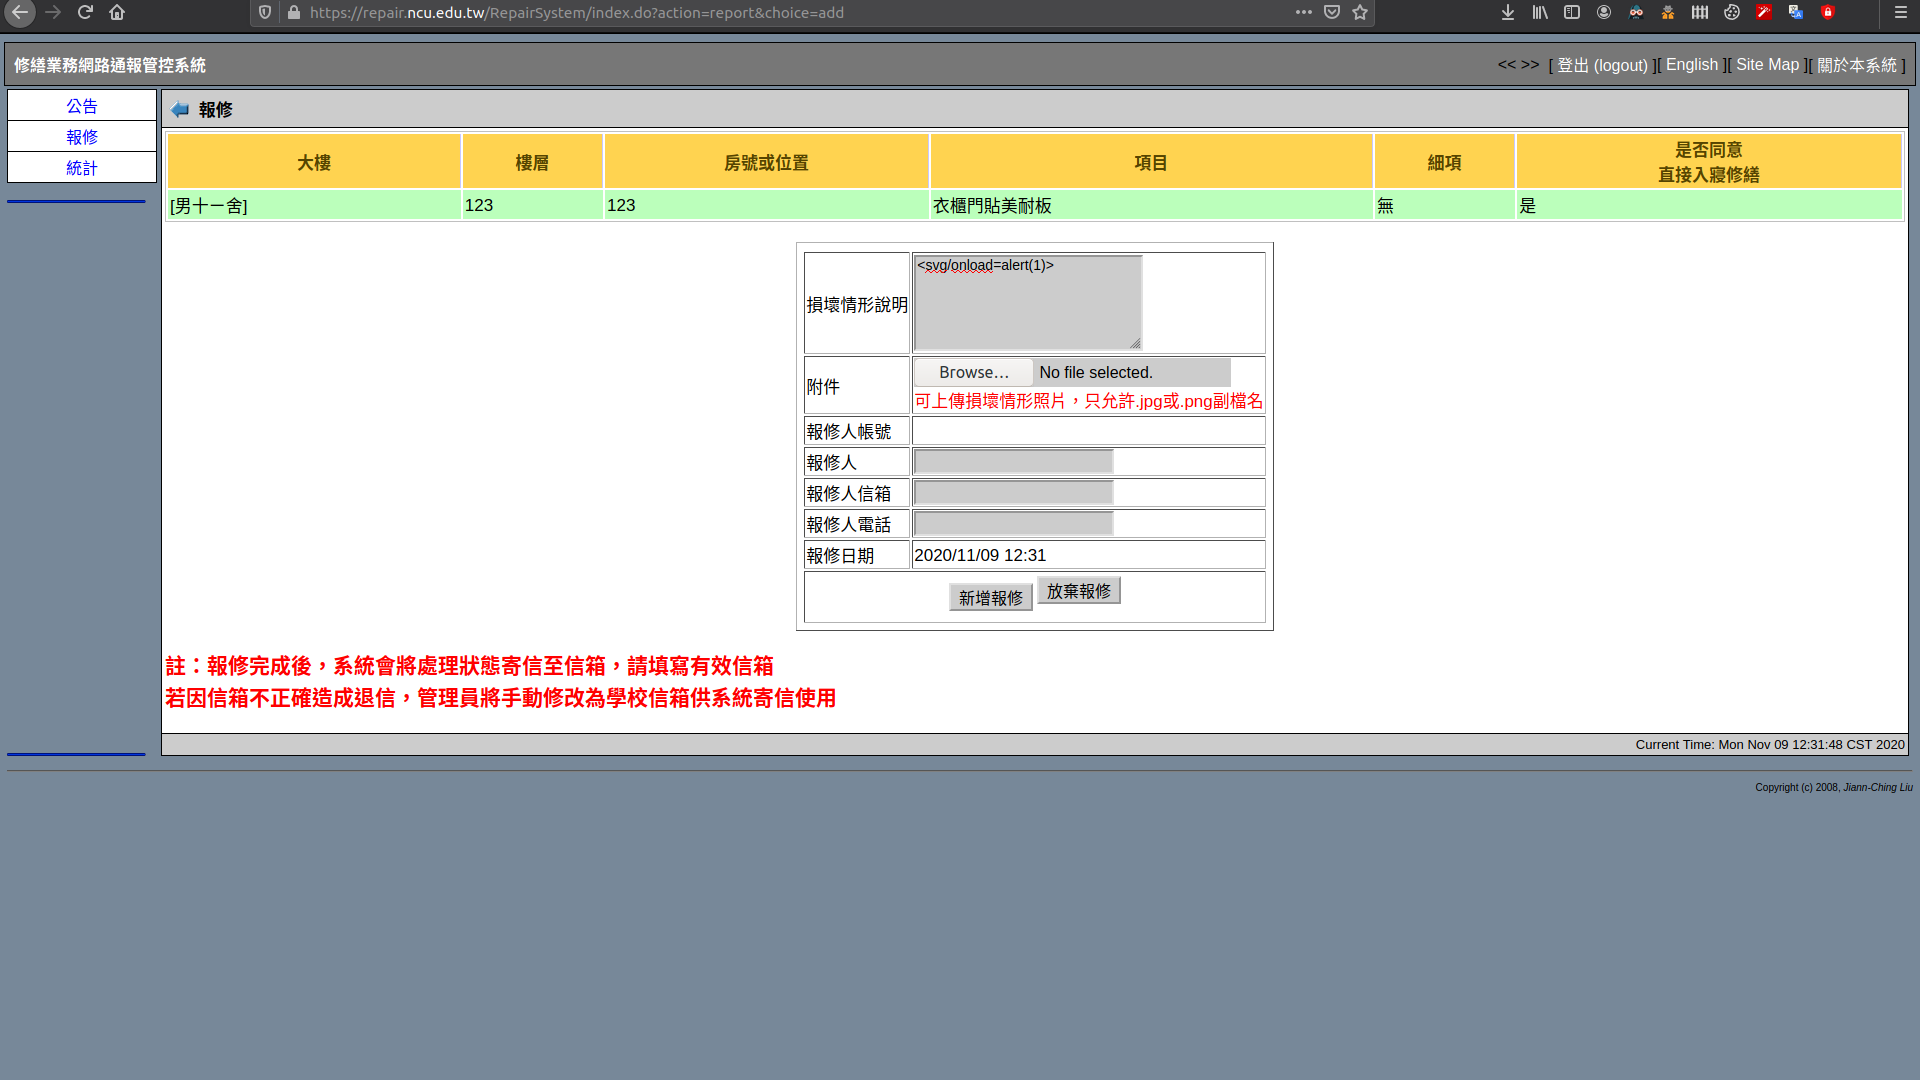Open the 公告 sidebar item
Screen dimensions: 1920x1080
click(82, 106)
